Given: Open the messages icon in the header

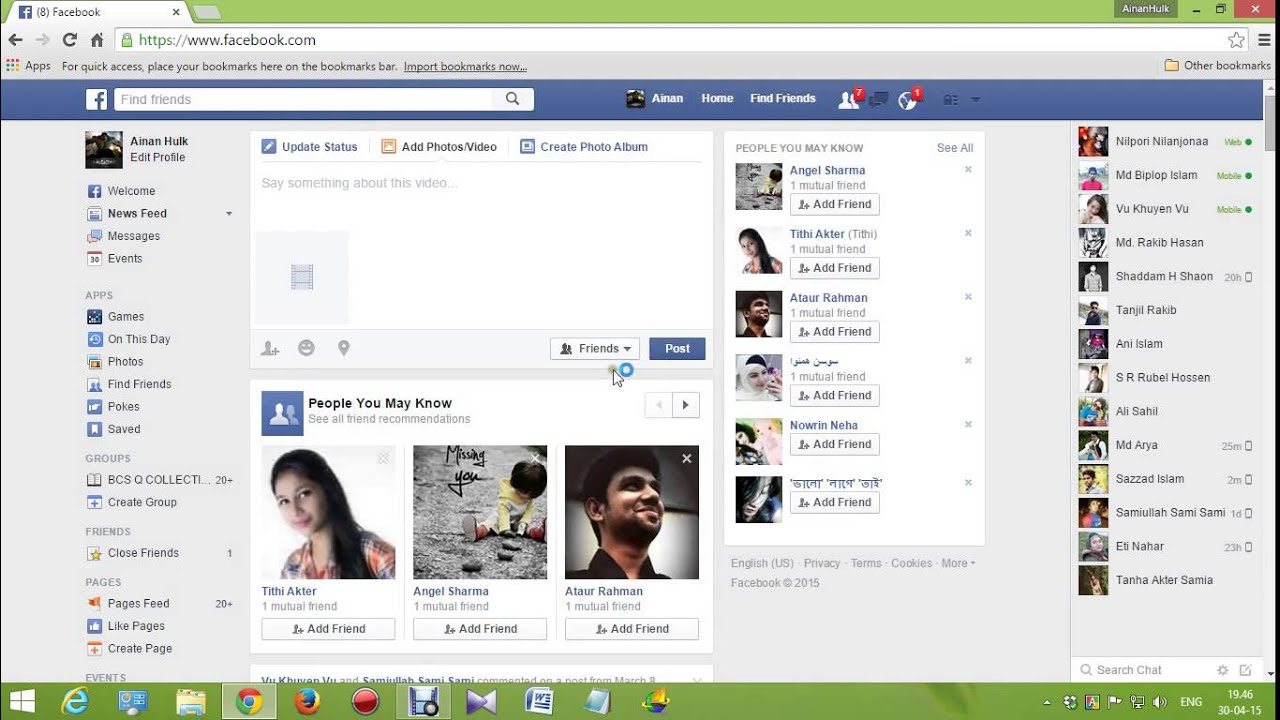Looking at the screenshot, I should (879, 99).
